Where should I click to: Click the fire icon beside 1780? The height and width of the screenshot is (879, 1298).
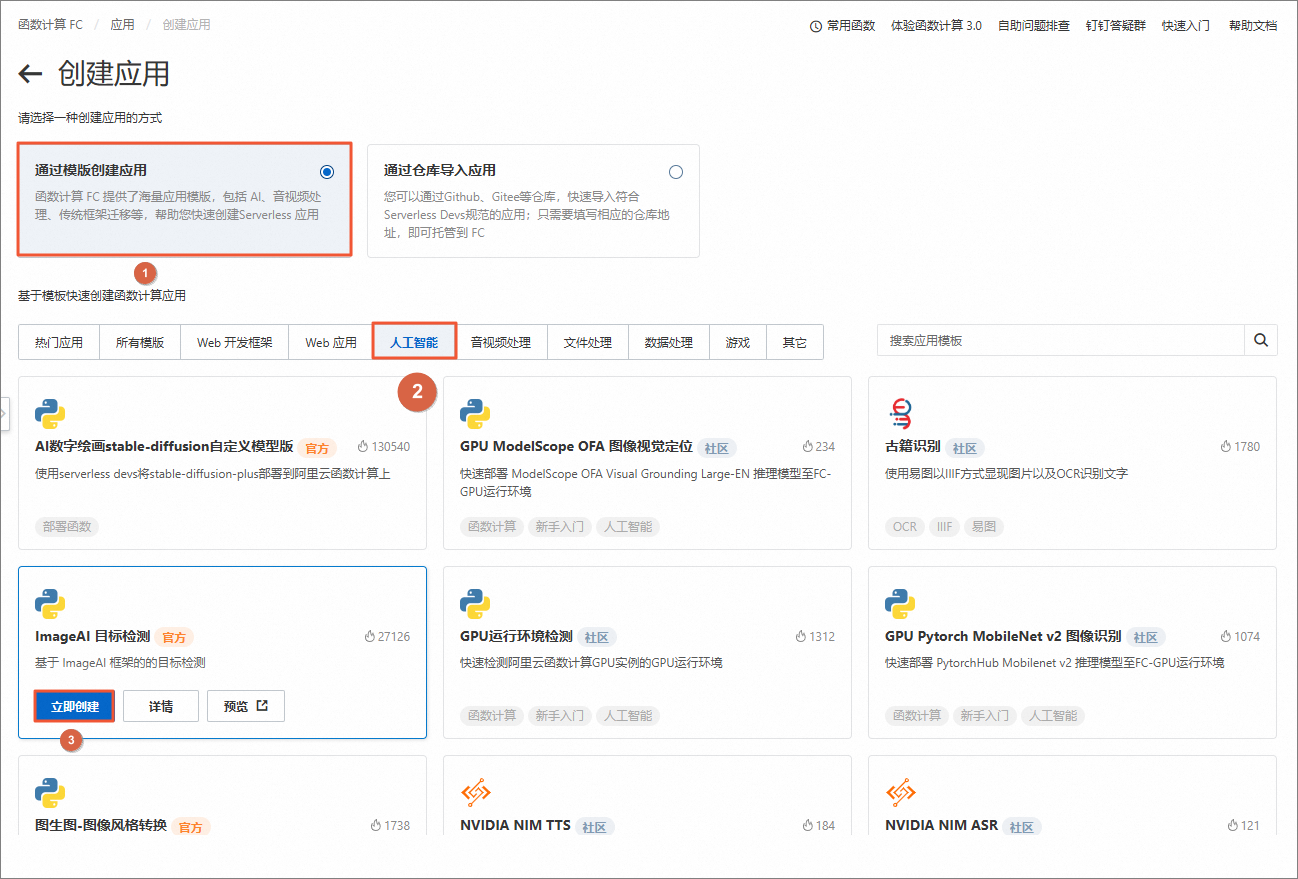[x=1227, y=447]
